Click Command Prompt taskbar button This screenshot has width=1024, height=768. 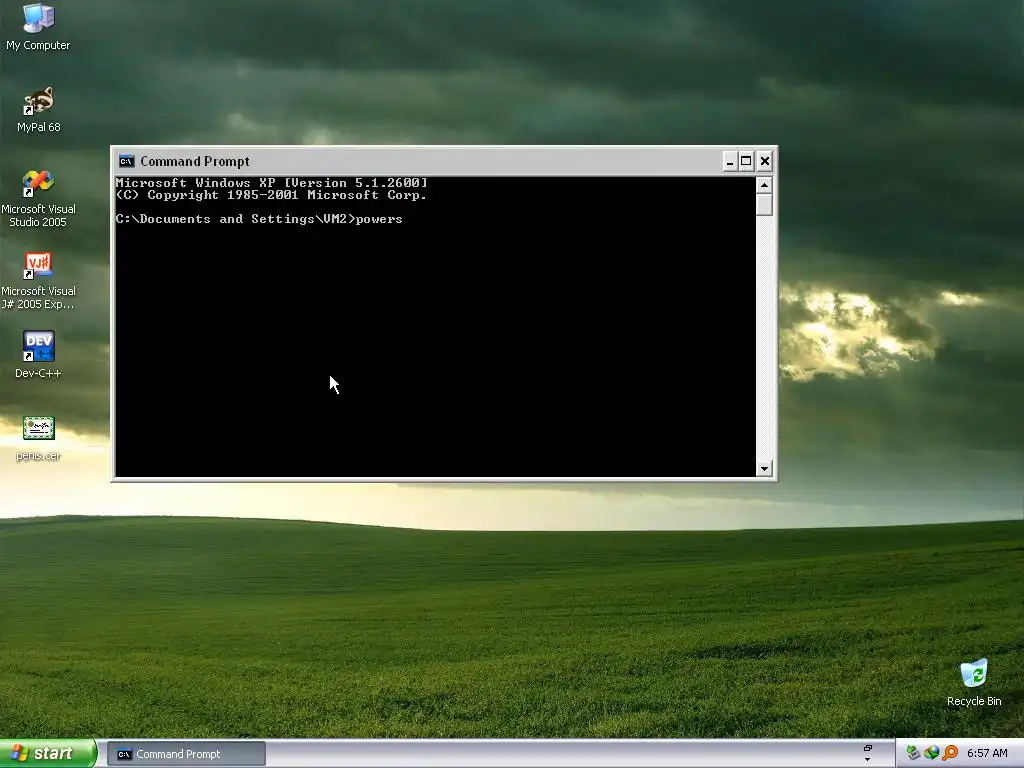[186, 754]
